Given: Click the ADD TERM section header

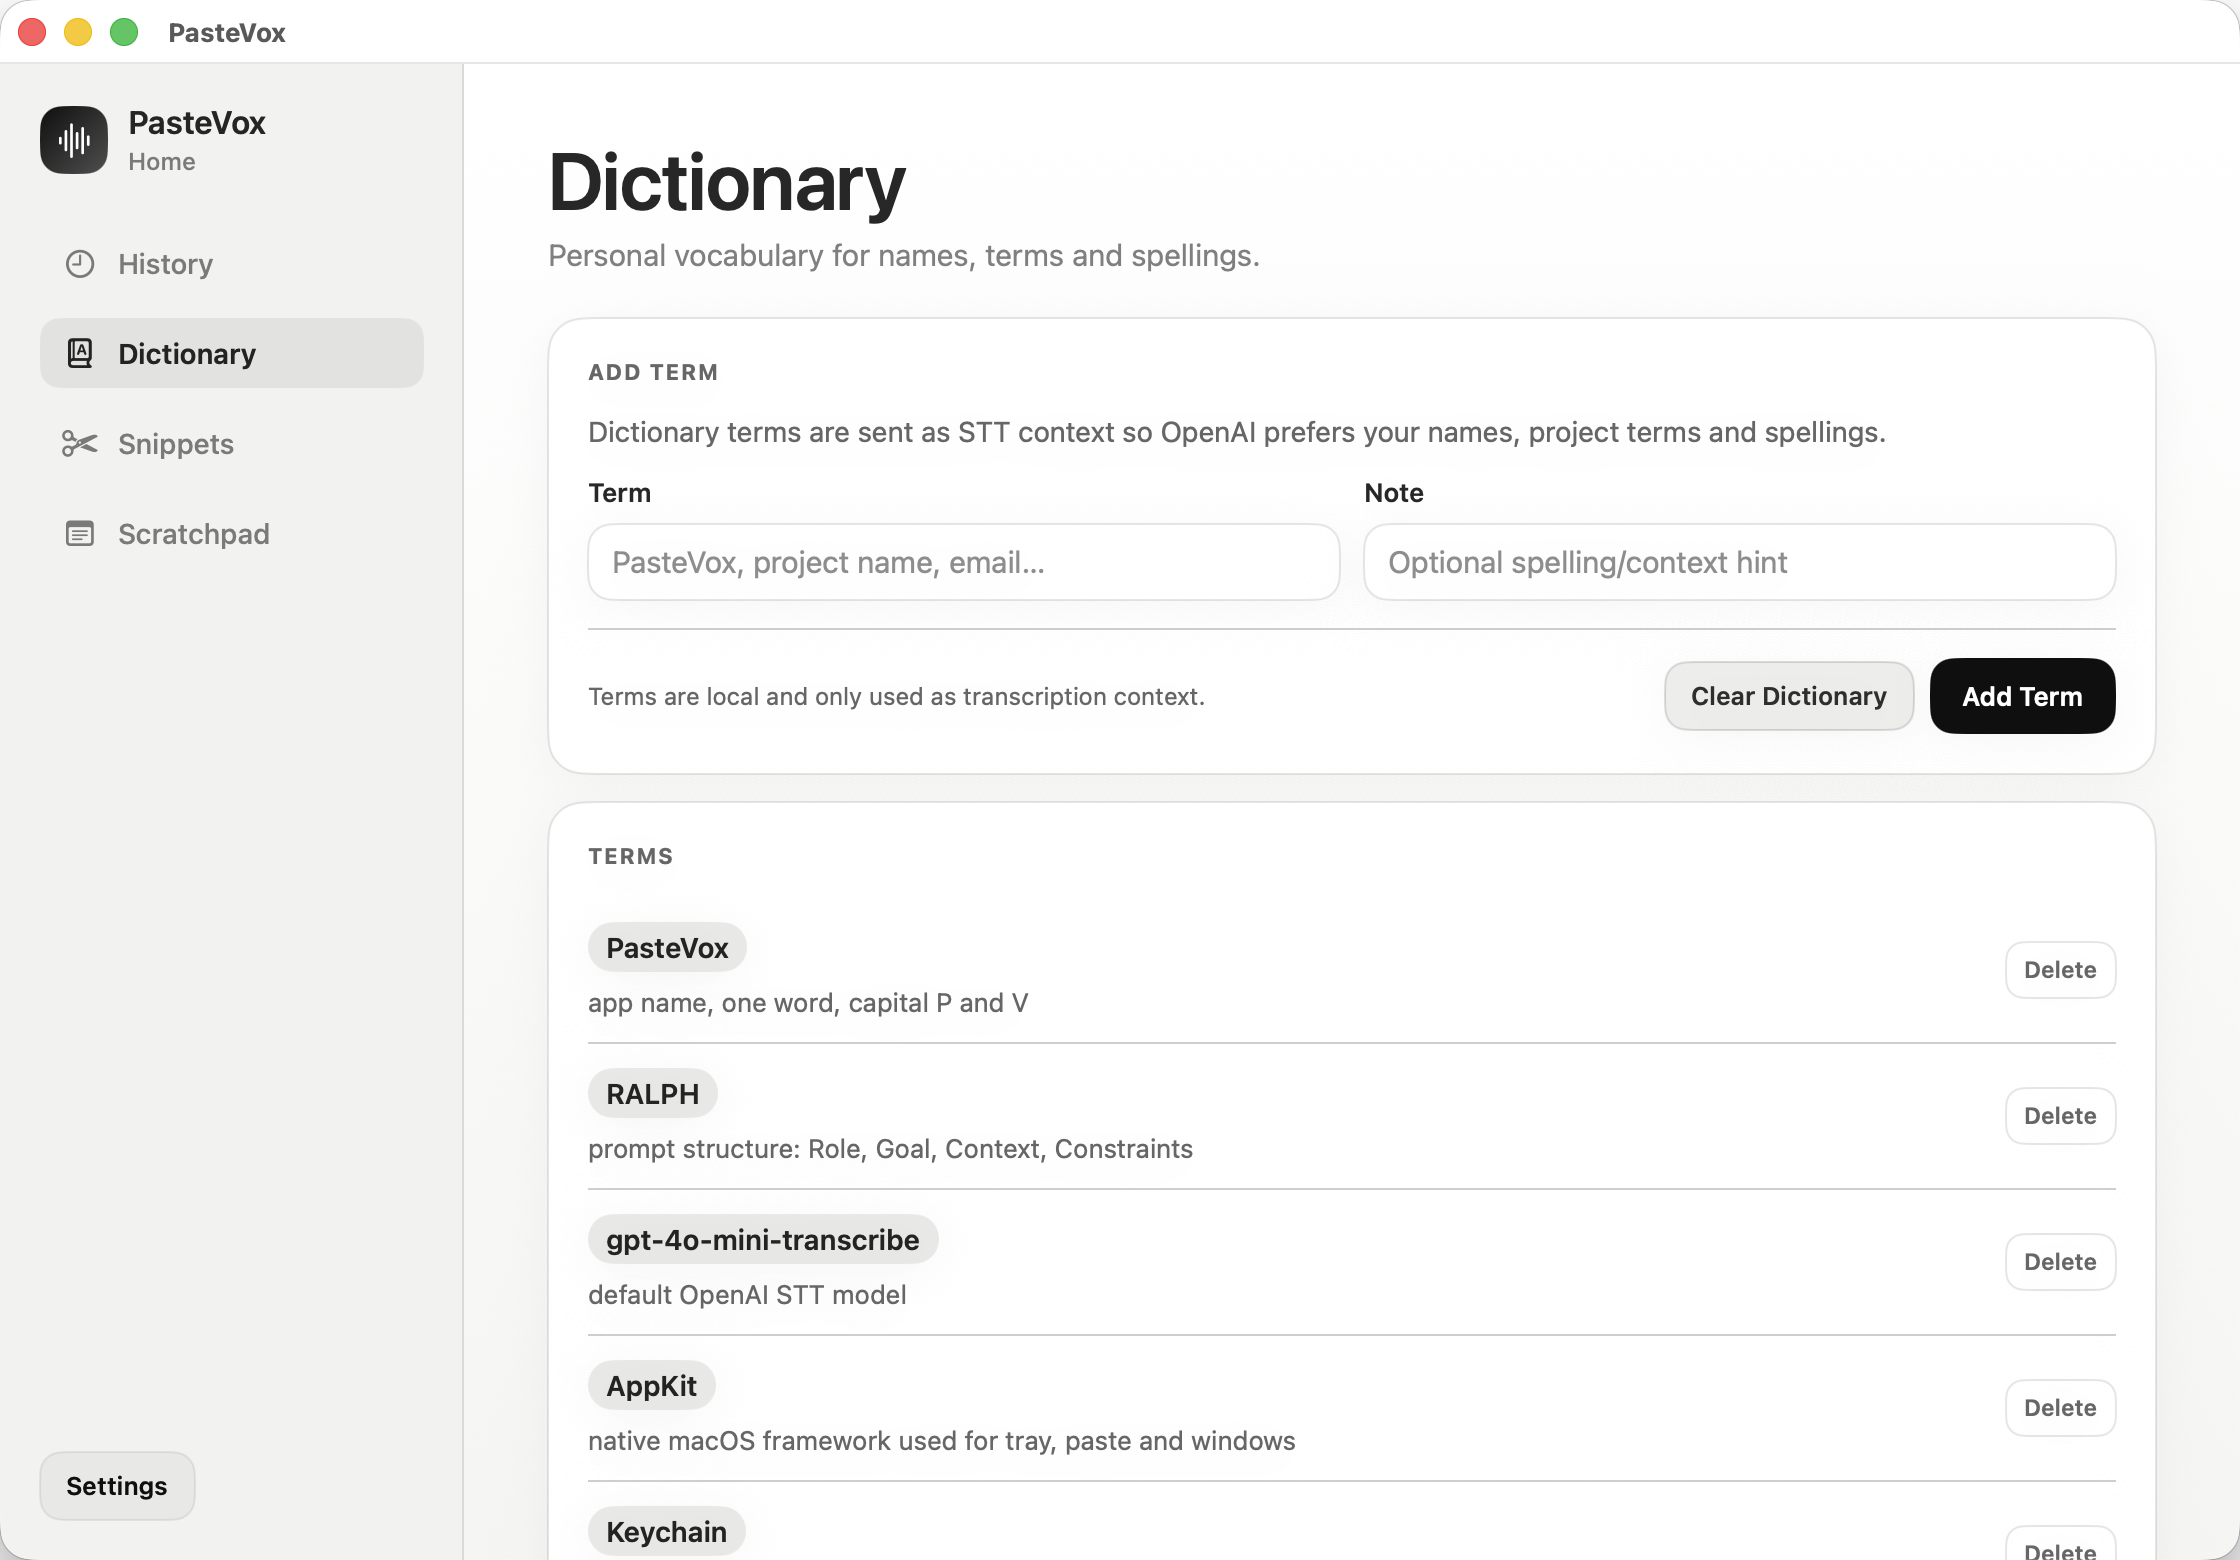Looking at the screenshot, I should click(x=653, y=372).
